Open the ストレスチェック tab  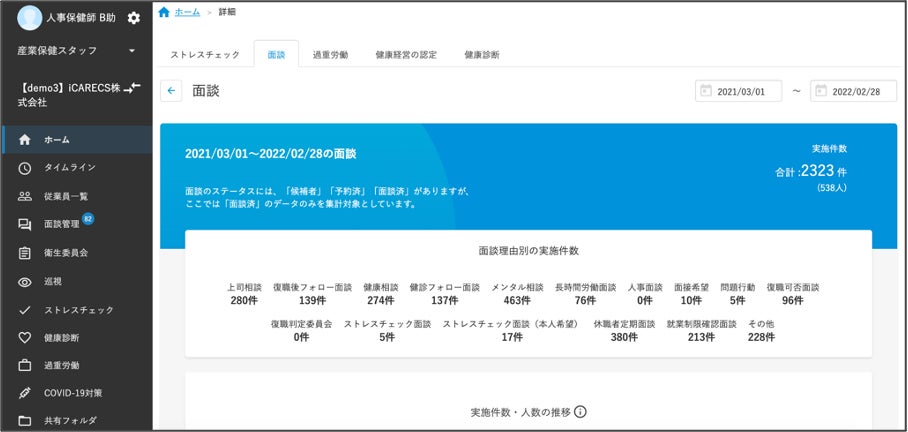pos(205,55)
